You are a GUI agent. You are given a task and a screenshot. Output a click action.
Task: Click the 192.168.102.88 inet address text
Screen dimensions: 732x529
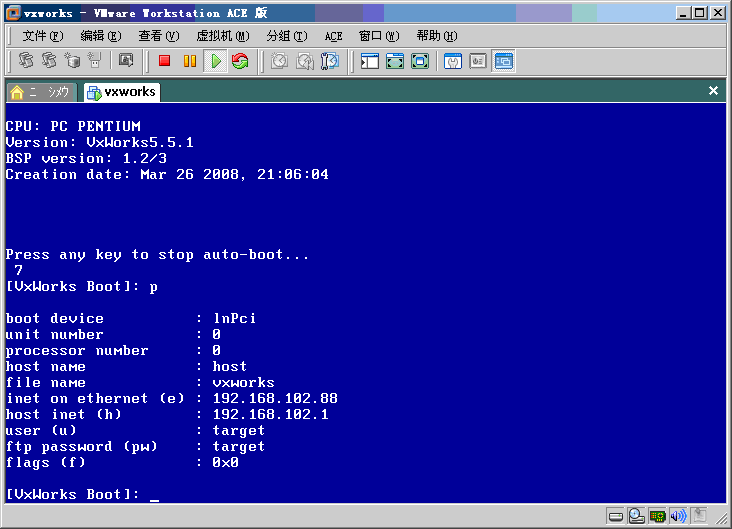tap(275, 398)
